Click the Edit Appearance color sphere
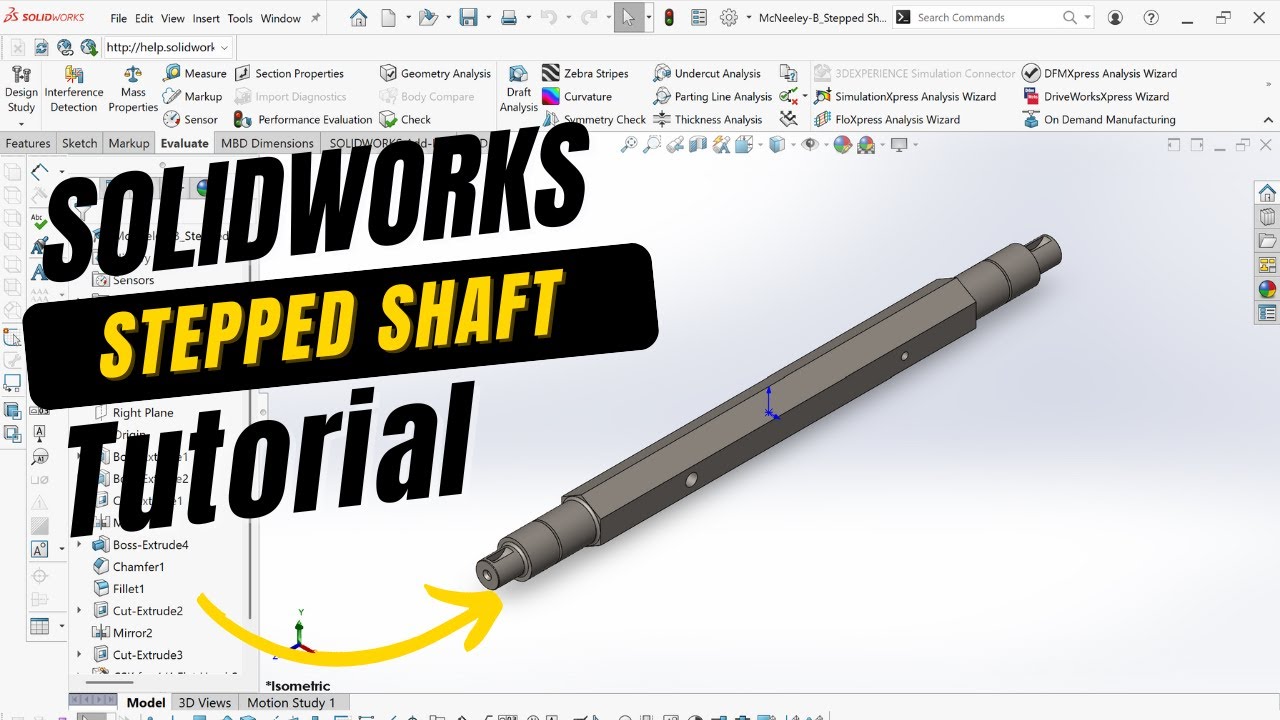Viewport: 1280px width, 720px height. [842, 144]
